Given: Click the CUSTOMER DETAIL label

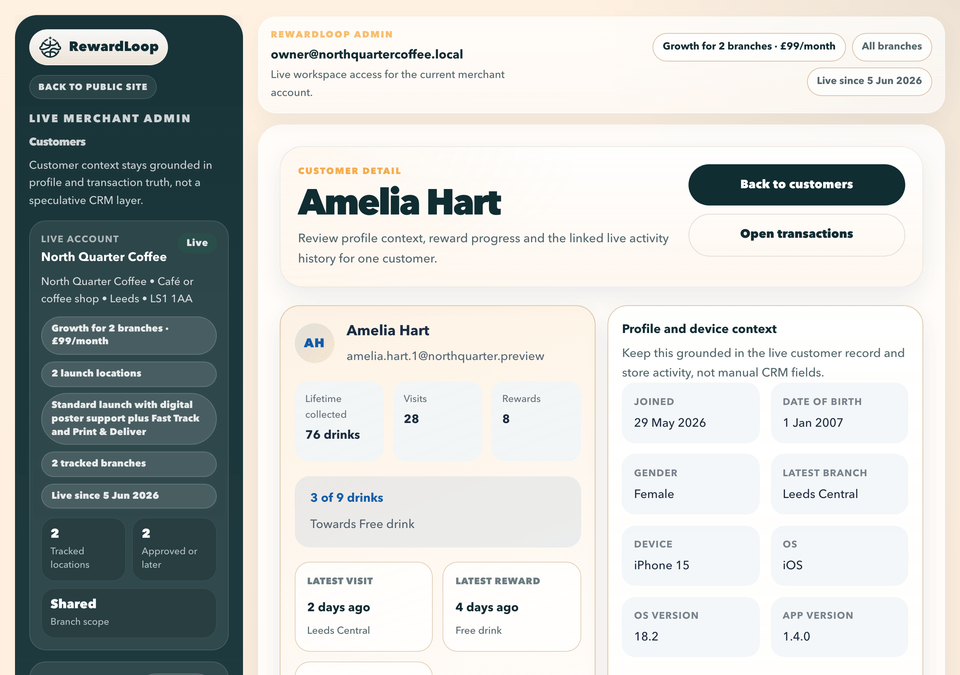Looking at the screenshot, I should (x=350, y=171).
